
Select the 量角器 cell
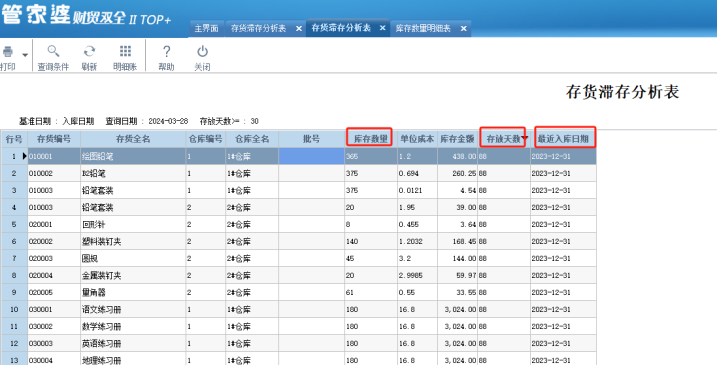[133, 292]
